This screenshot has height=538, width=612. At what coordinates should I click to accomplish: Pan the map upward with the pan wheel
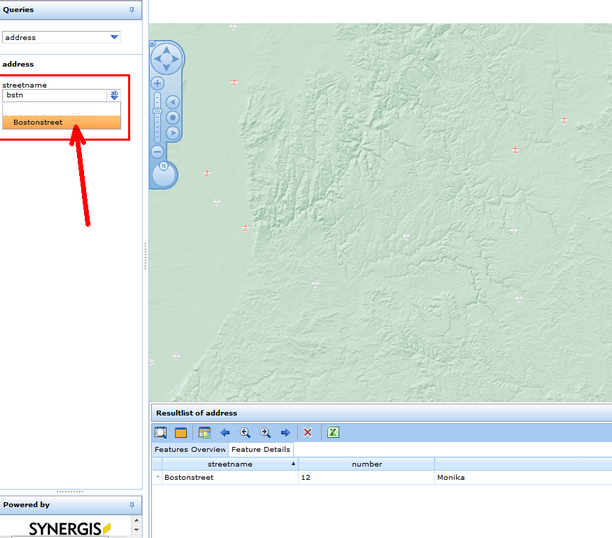pos(167,50)
